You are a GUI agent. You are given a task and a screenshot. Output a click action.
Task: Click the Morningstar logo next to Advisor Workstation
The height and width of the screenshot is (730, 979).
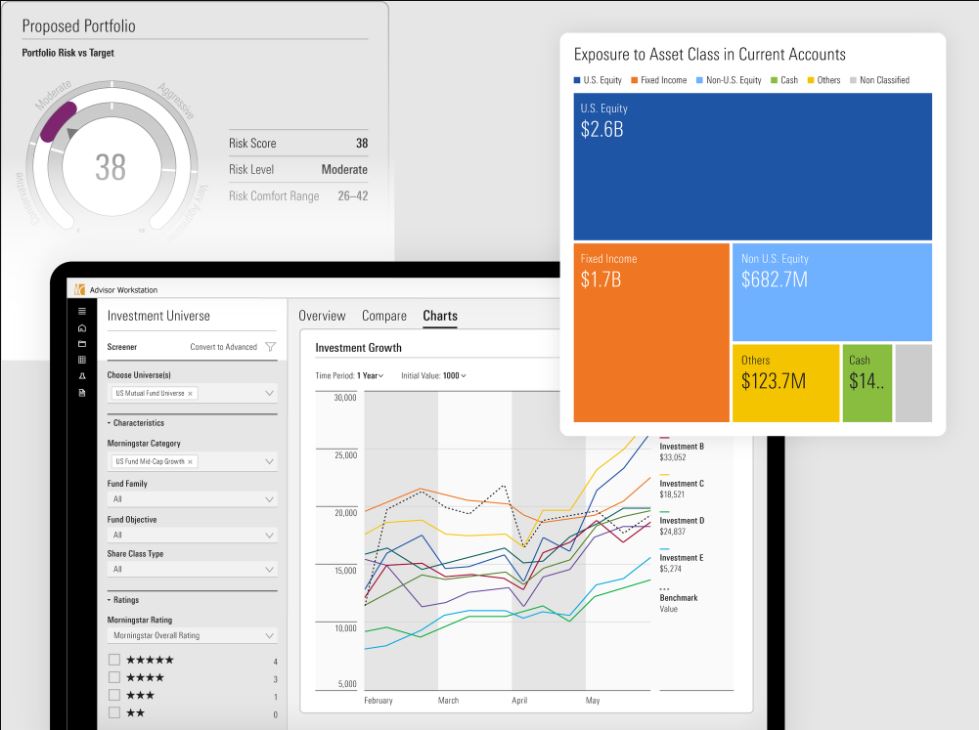78,289
